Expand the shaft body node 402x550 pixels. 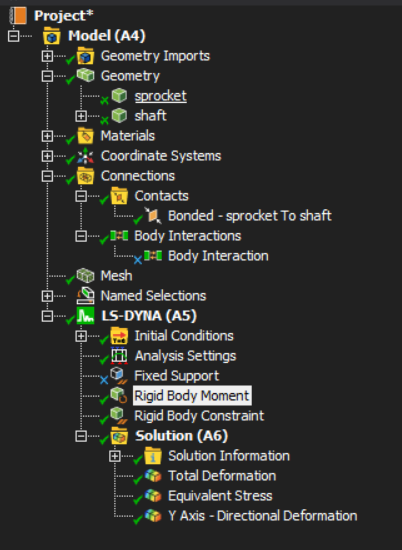(x=81, y=116)
